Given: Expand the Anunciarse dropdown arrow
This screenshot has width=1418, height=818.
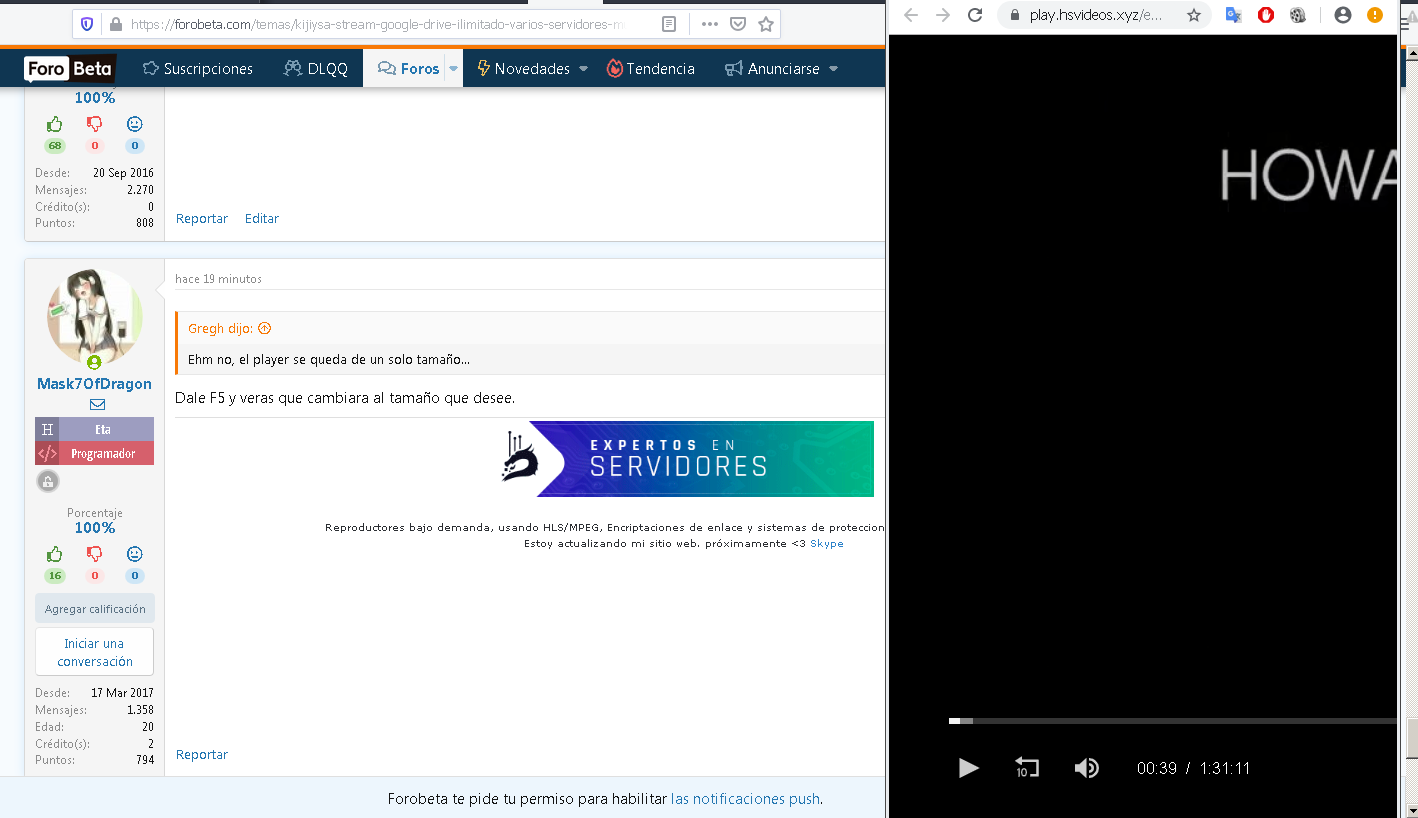Looking at the screenshot, I should [833, 69].
